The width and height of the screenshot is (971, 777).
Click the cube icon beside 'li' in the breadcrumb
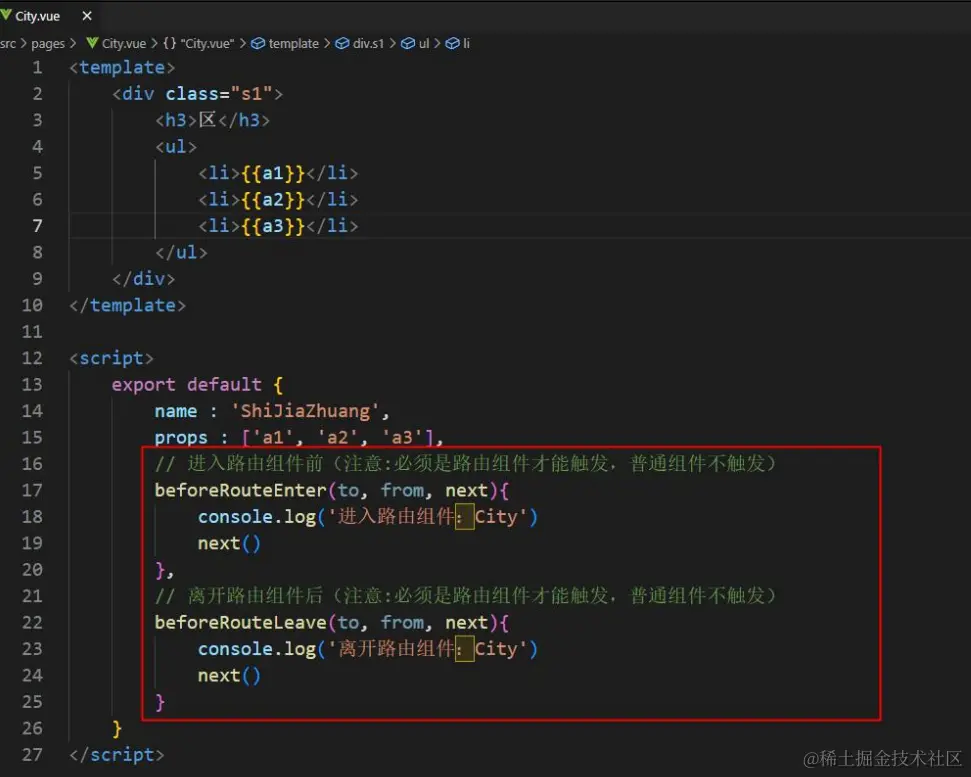tap(453, 43)
